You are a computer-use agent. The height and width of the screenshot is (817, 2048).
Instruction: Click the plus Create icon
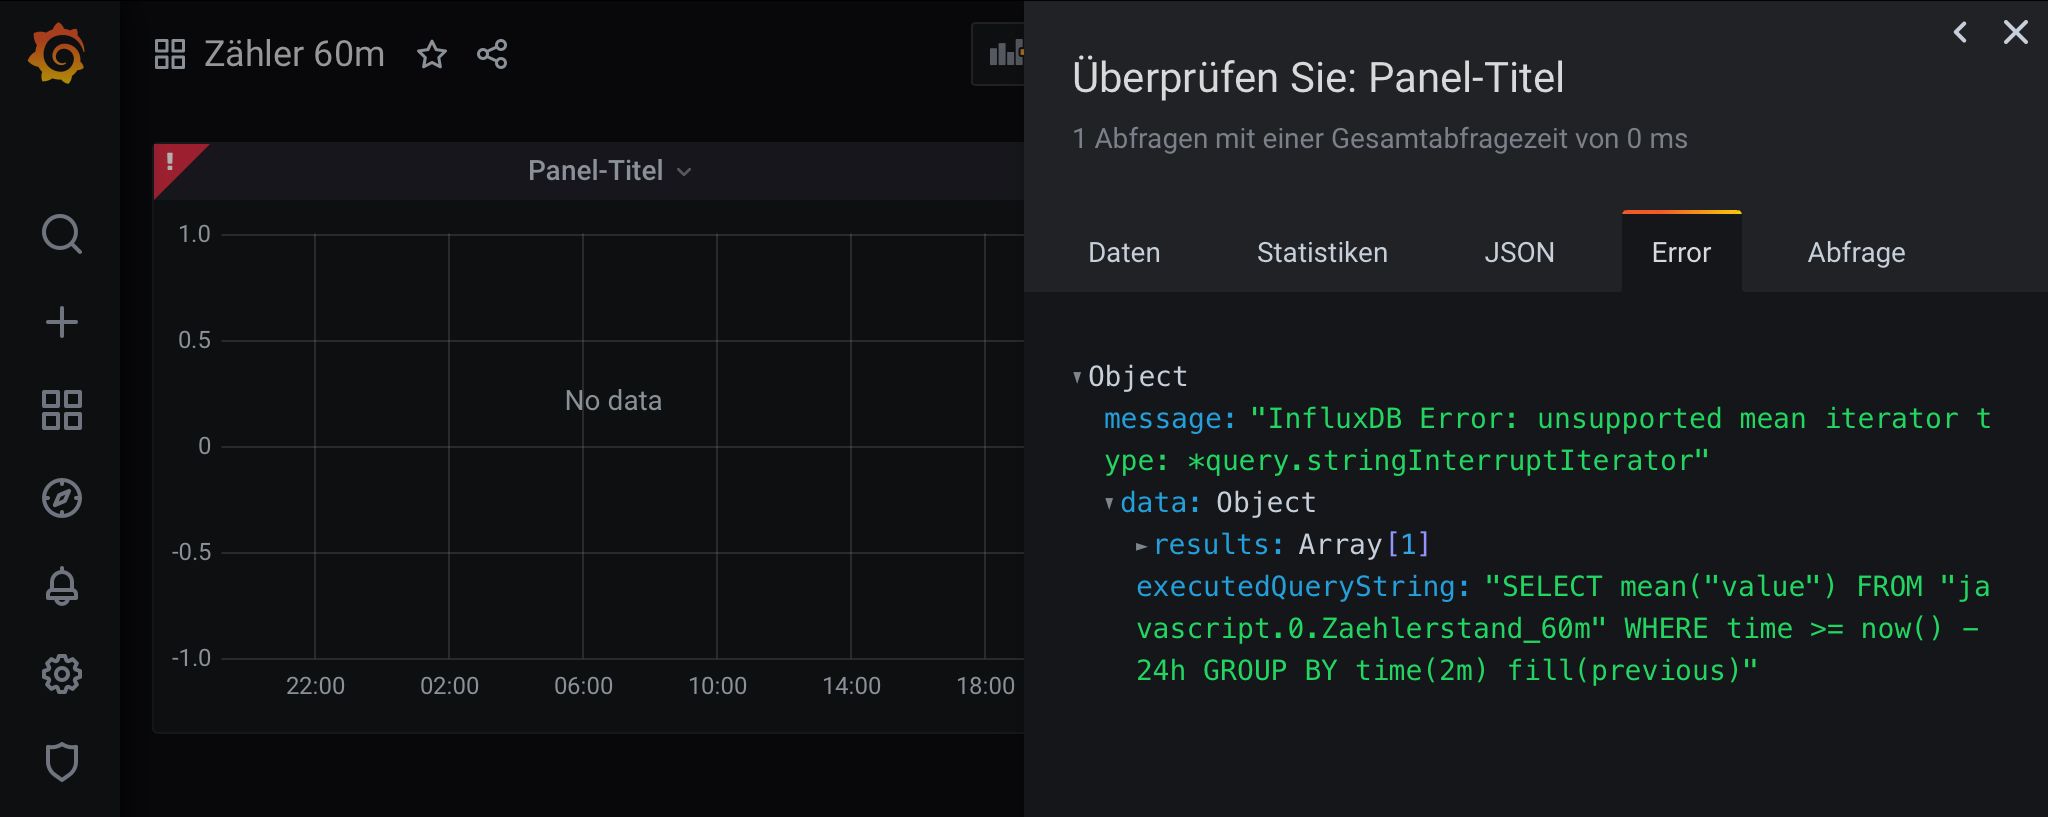tap(61, 322)
